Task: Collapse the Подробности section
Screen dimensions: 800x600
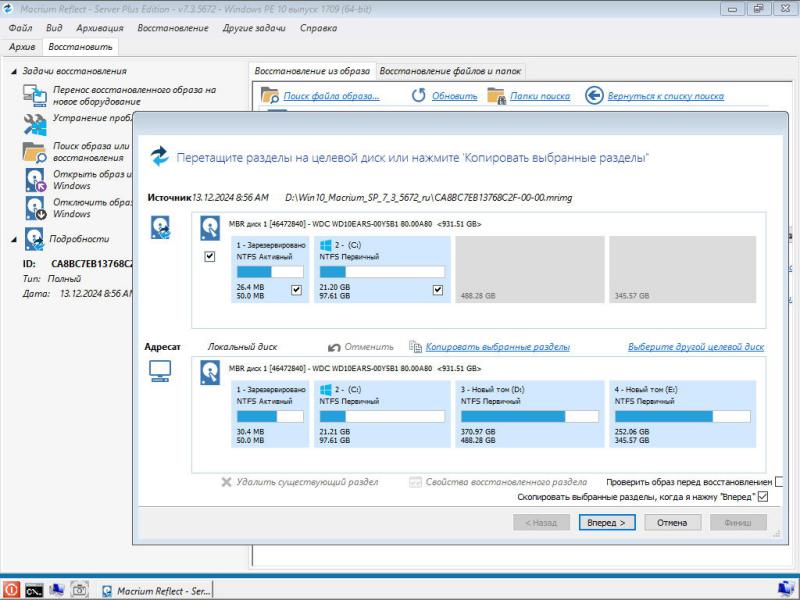Action: click(14, 239)
